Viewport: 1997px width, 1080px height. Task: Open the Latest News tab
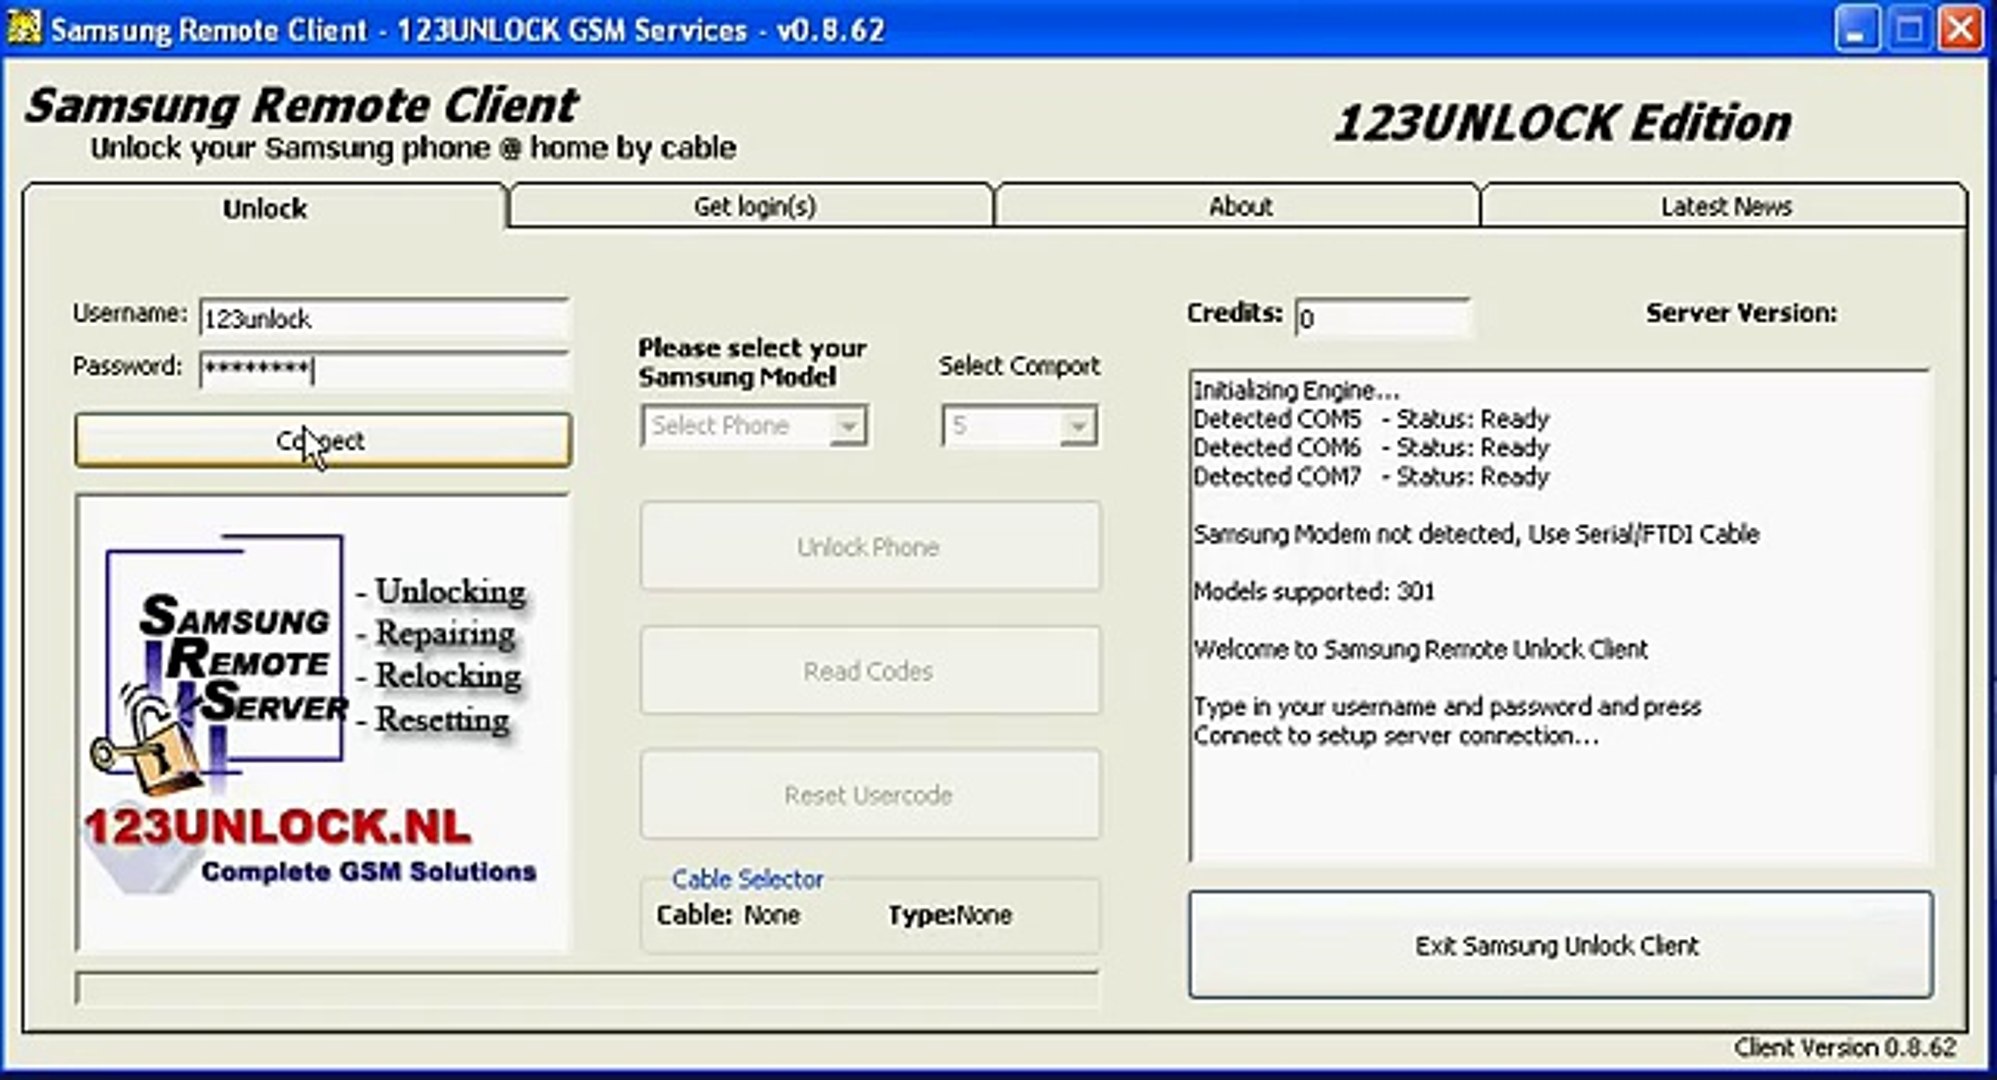[x=1725, y=206]
